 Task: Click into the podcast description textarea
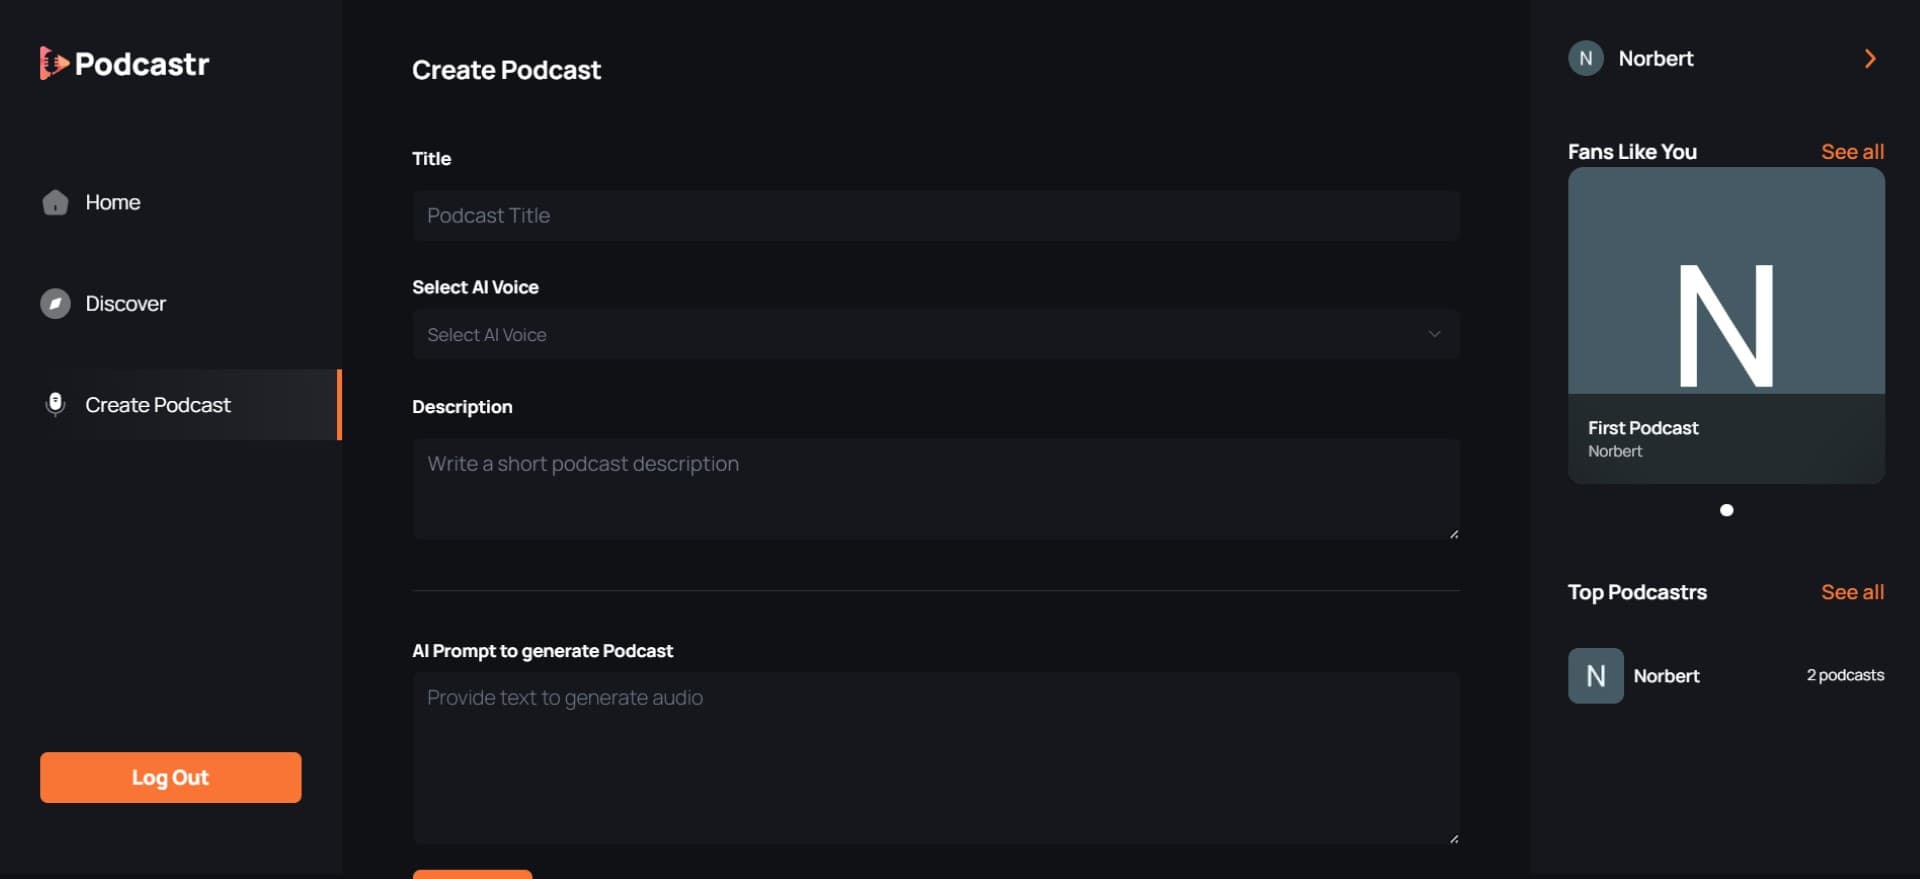[x=936, y=489]
